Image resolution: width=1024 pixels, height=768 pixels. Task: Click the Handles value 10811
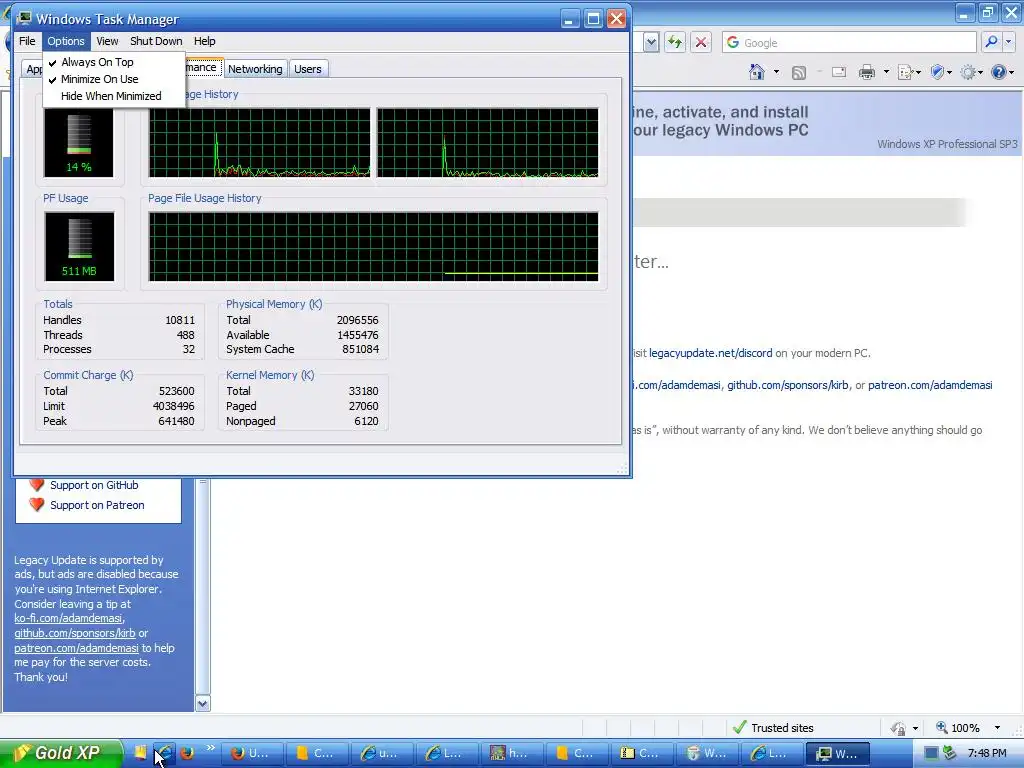point(180,320)
